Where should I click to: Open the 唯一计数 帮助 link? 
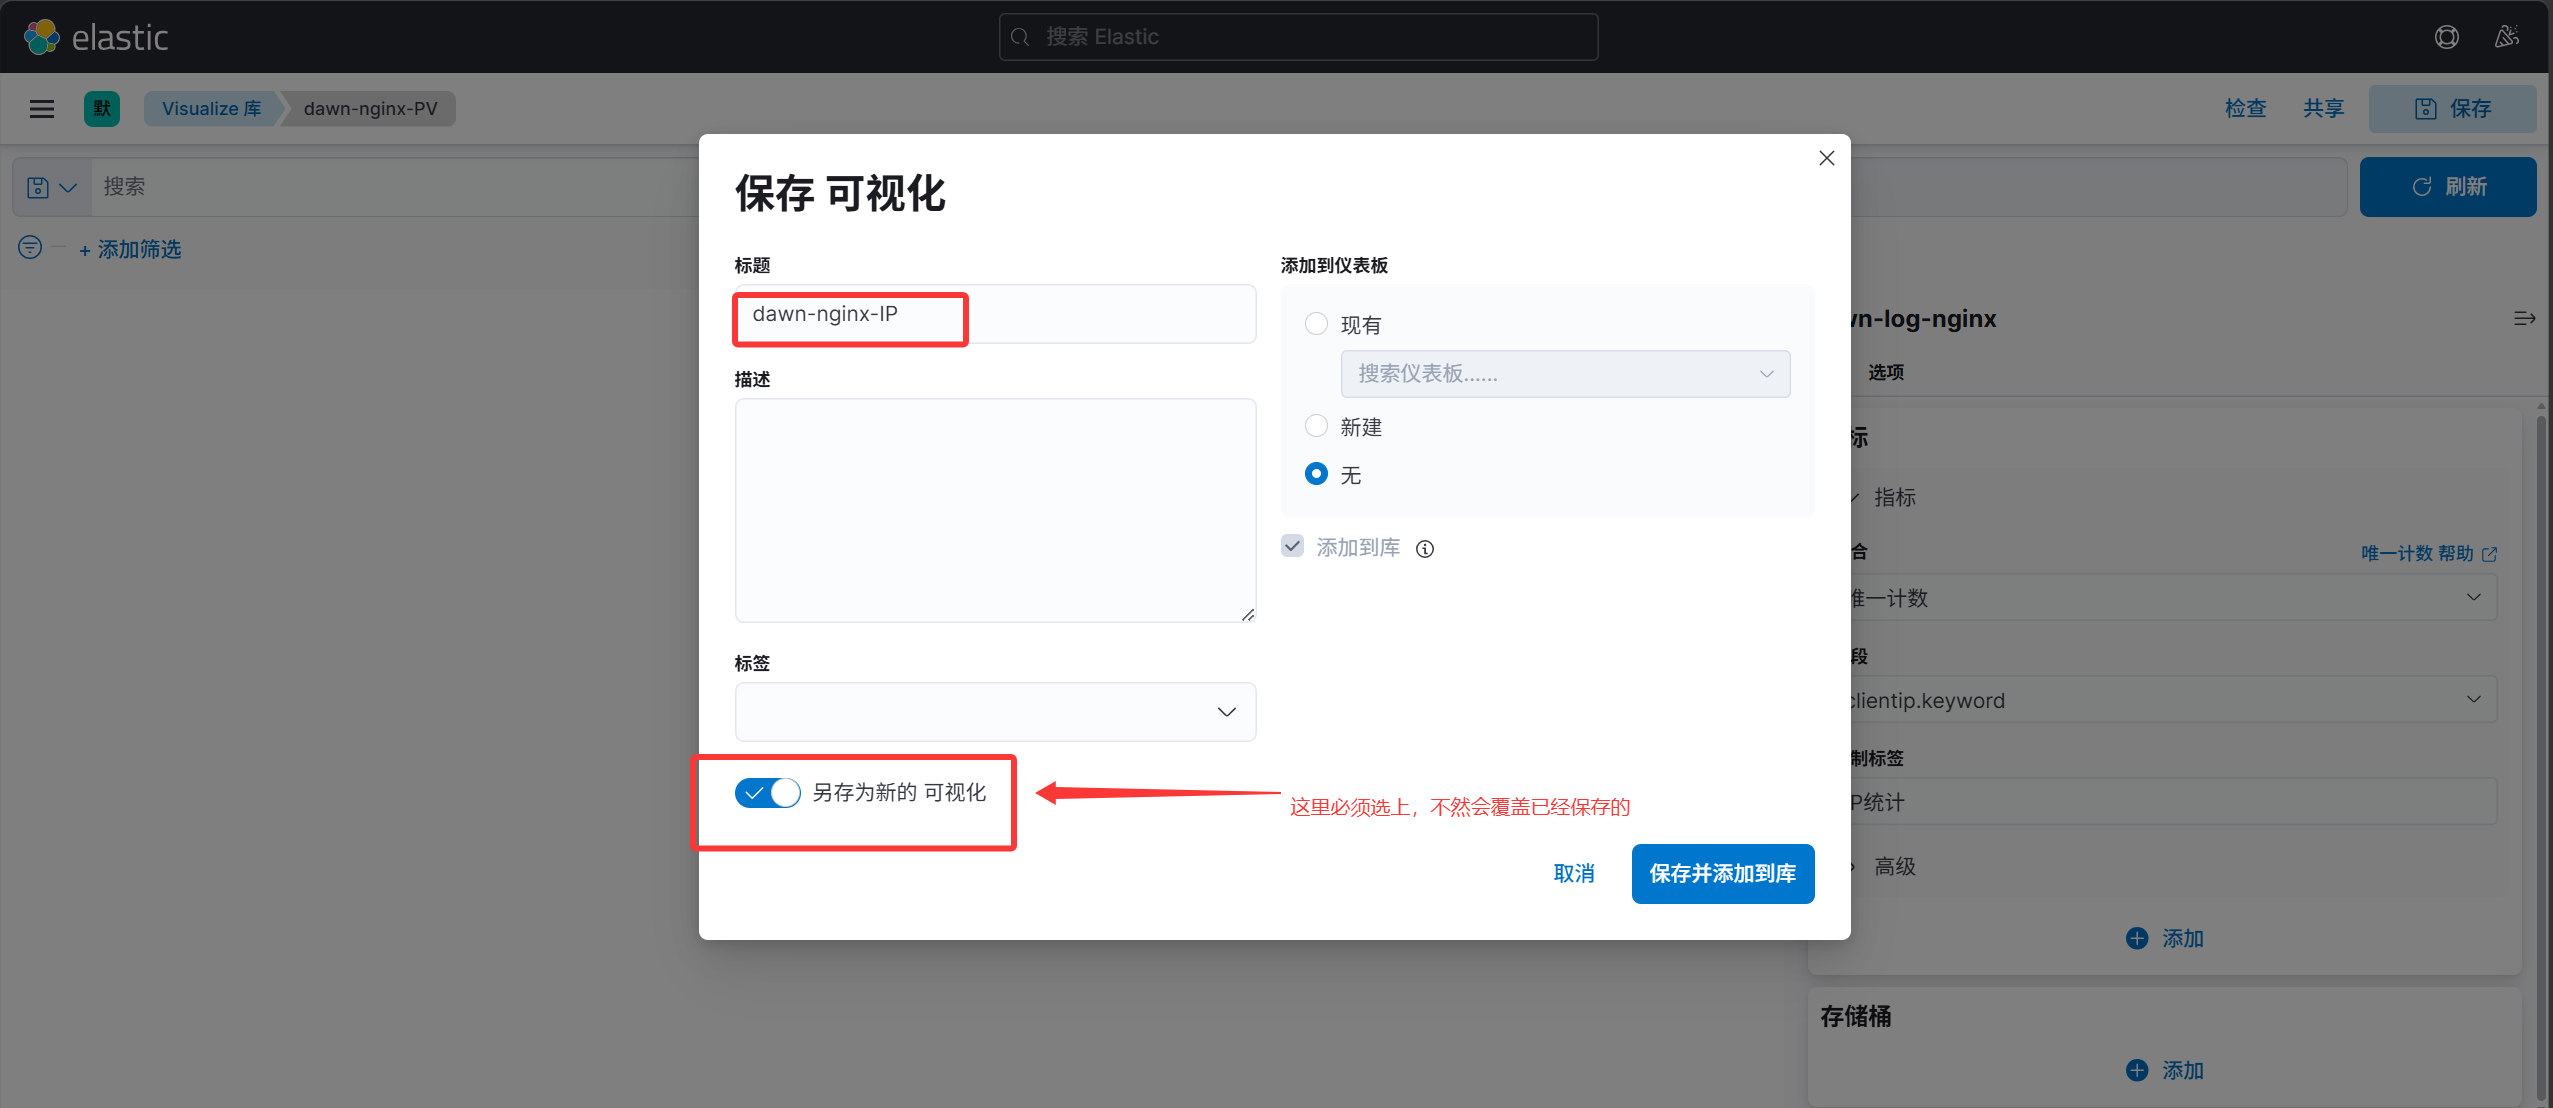(x=2428, y=553)
